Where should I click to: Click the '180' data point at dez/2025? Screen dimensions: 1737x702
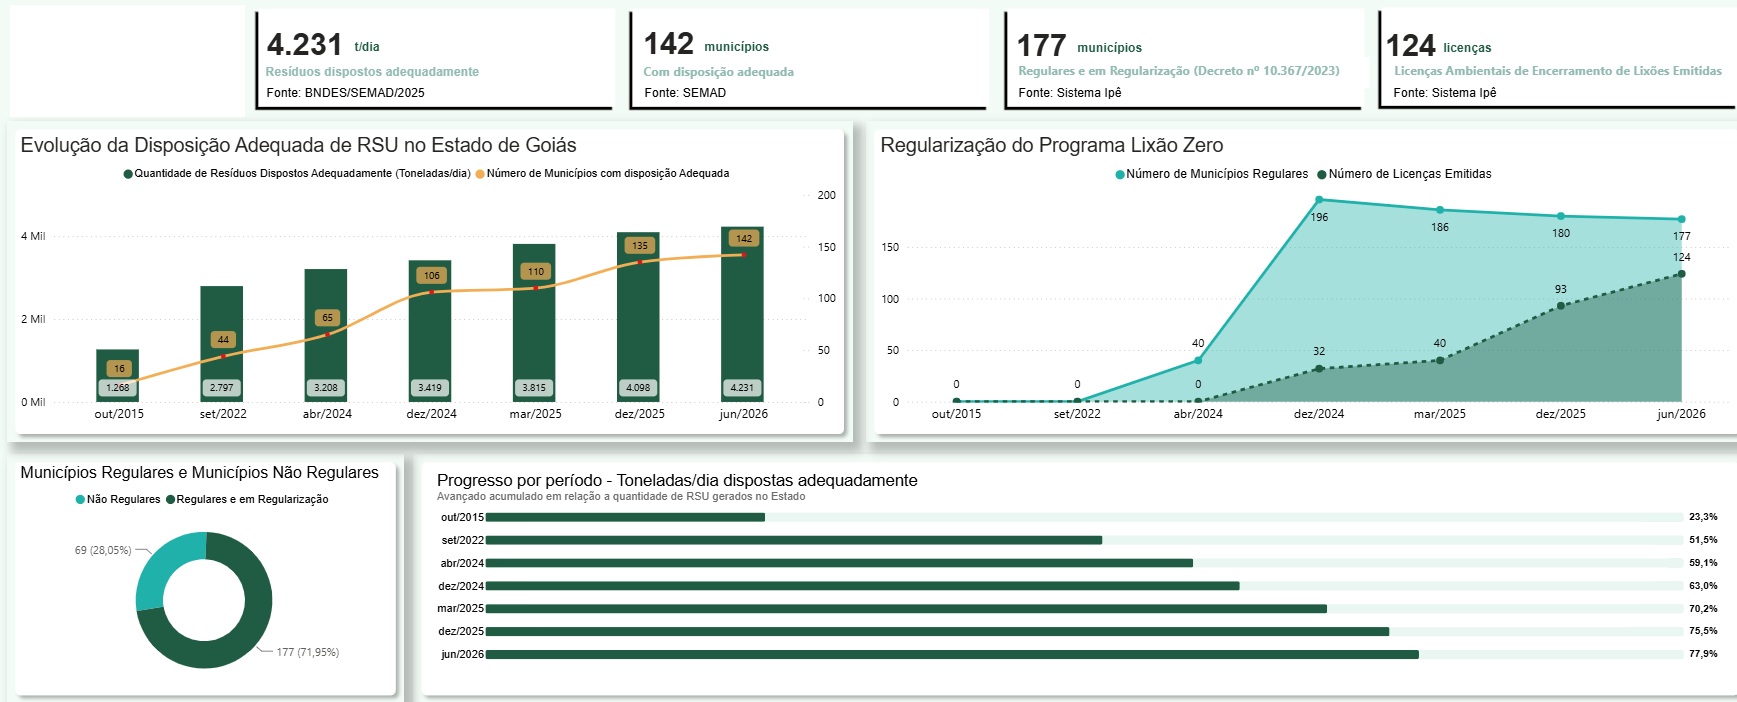coord(1561,216)
